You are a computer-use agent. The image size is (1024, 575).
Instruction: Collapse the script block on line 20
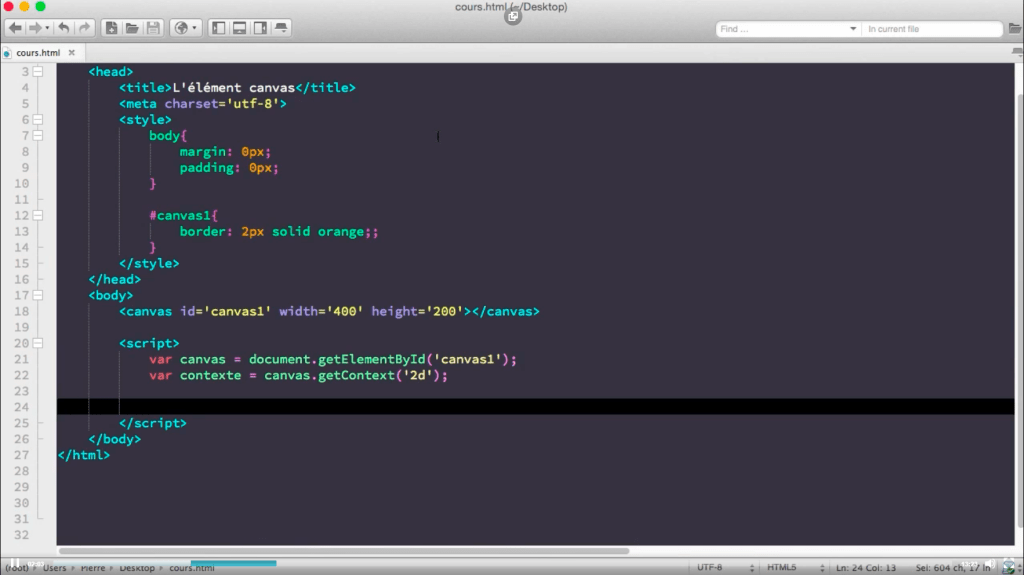pos(38,343)
